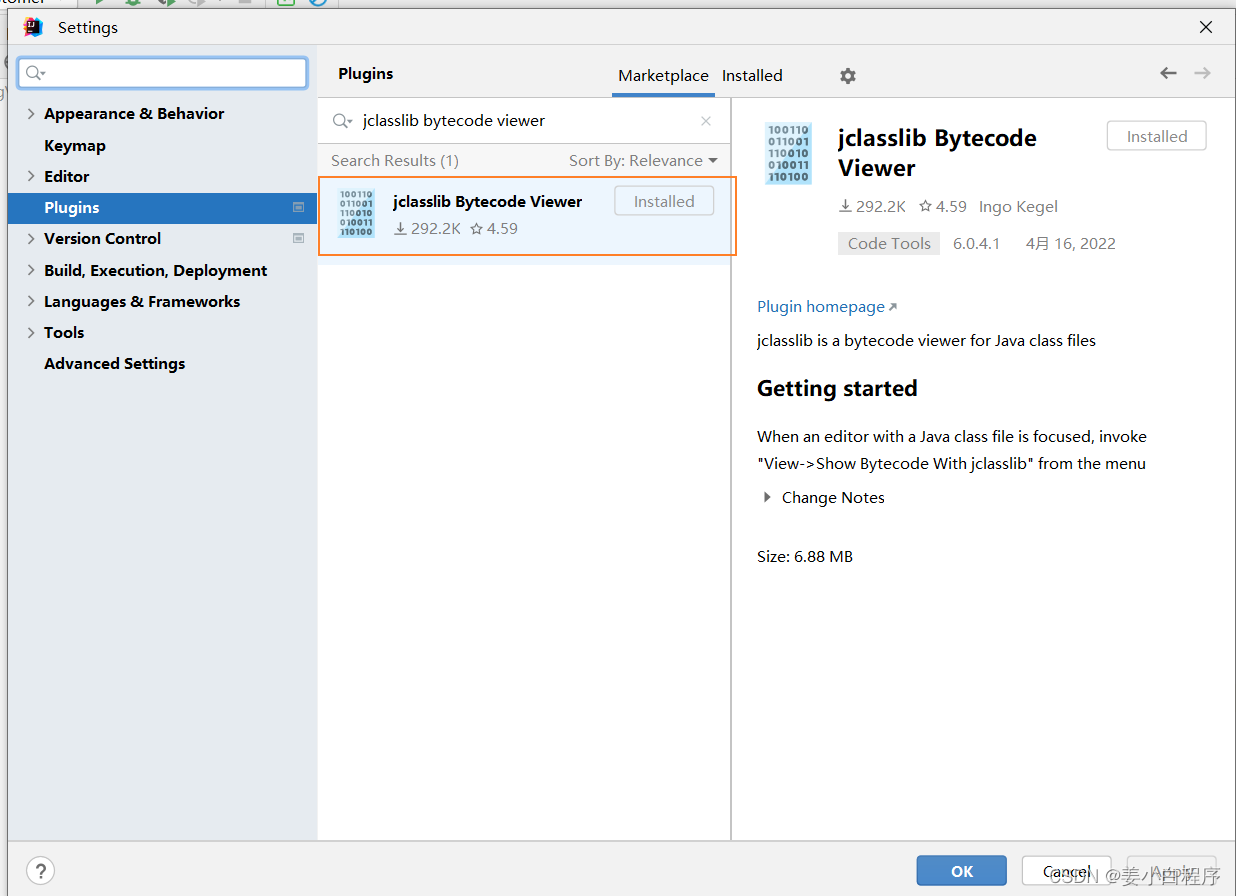Switch to the Installed tab

(752, 76)
